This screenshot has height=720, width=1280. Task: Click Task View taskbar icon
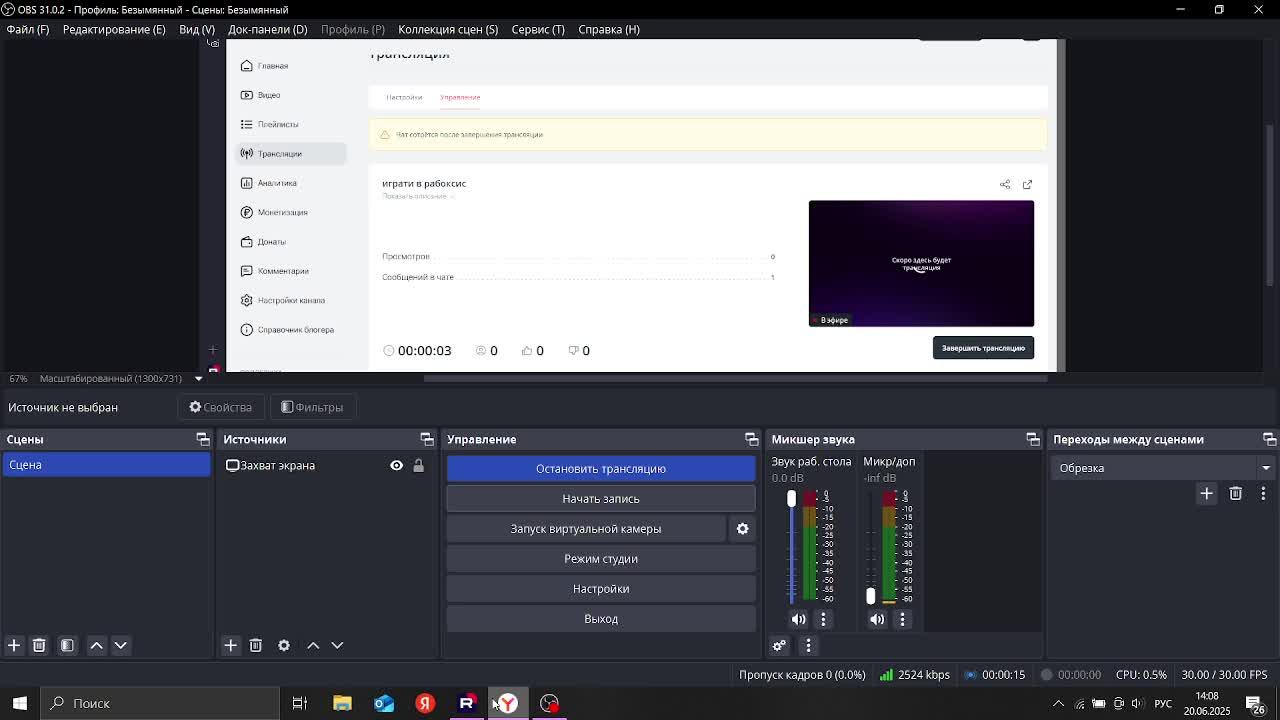tap(299, 703)
